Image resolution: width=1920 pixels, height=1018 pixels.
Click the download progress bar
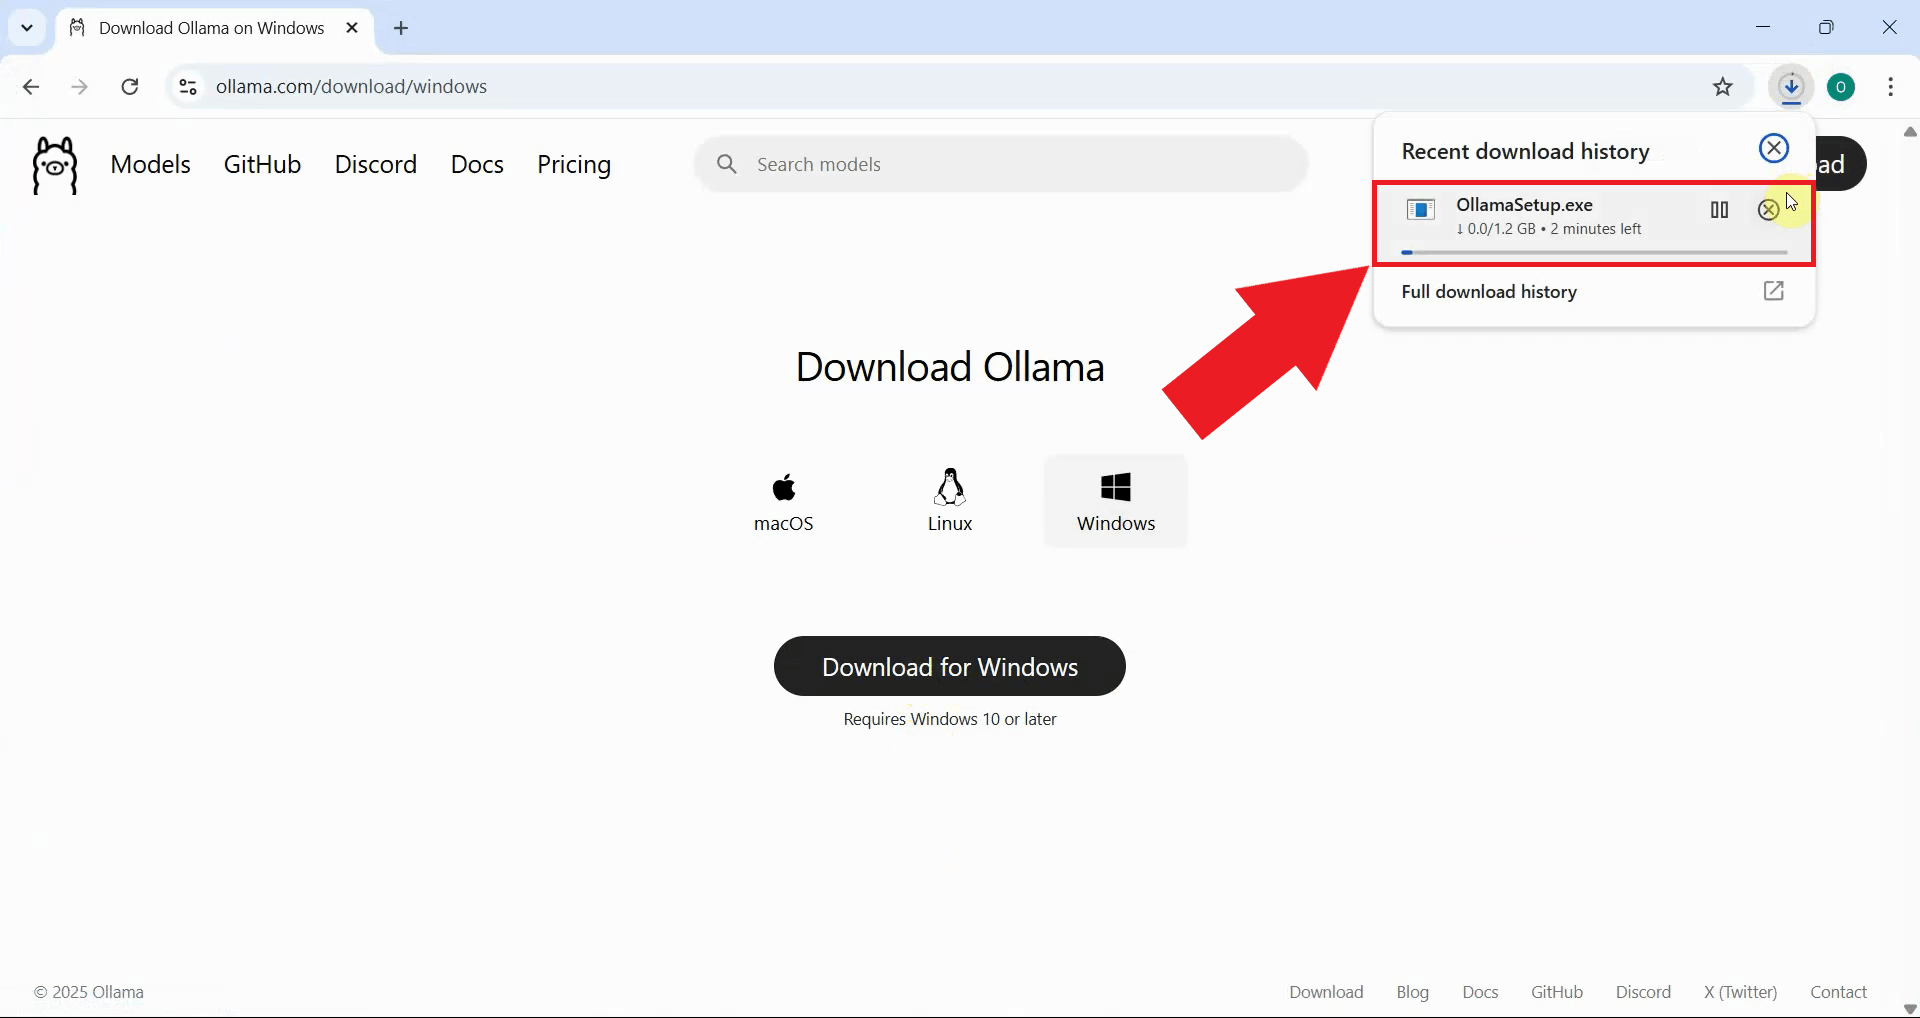click(x=1593, y=252)
